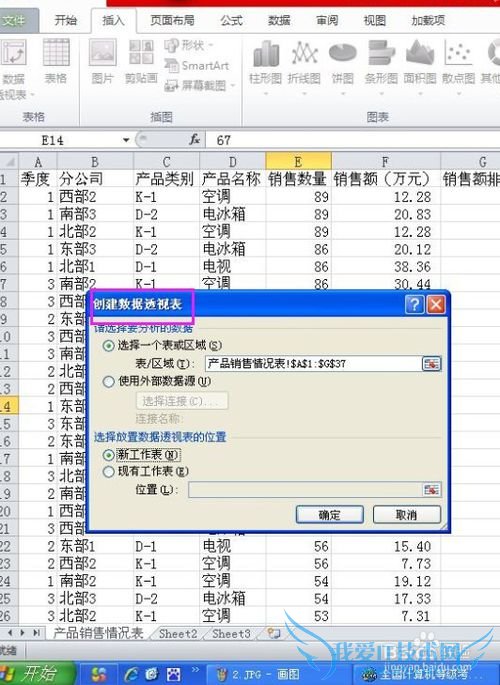
Task: Switch to the Add-ins (加载项) tab
Action: 428,20
